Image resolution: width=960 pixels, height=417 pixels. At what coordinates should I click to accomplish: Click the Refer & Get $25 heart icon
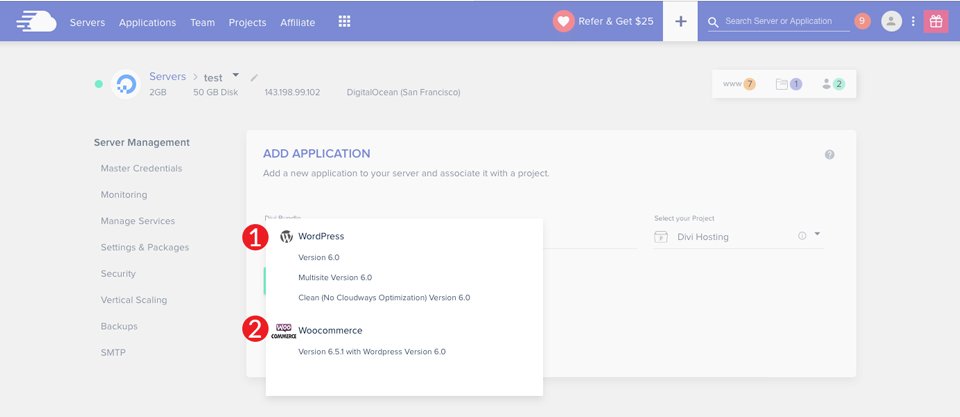coord(563,21)
